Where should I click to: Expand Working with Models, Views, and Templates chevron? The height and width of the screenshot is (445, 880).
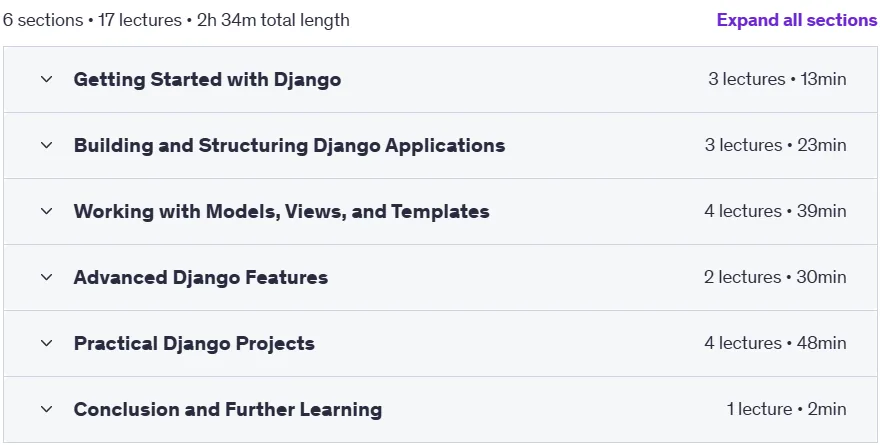coord(47,211)
